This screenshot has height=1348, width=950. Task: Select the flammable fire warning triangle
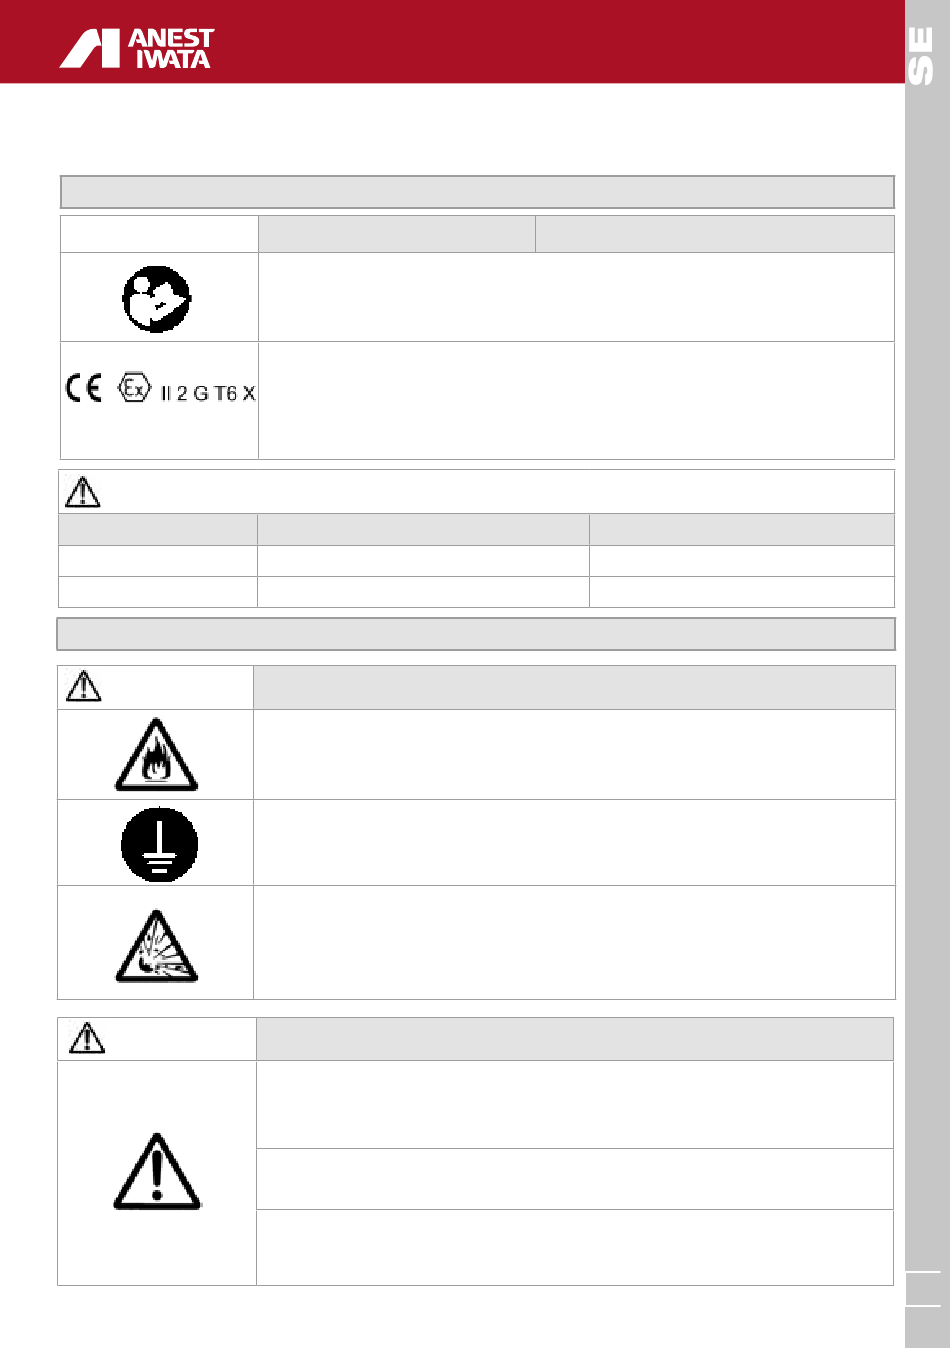[x=156, y=756]
